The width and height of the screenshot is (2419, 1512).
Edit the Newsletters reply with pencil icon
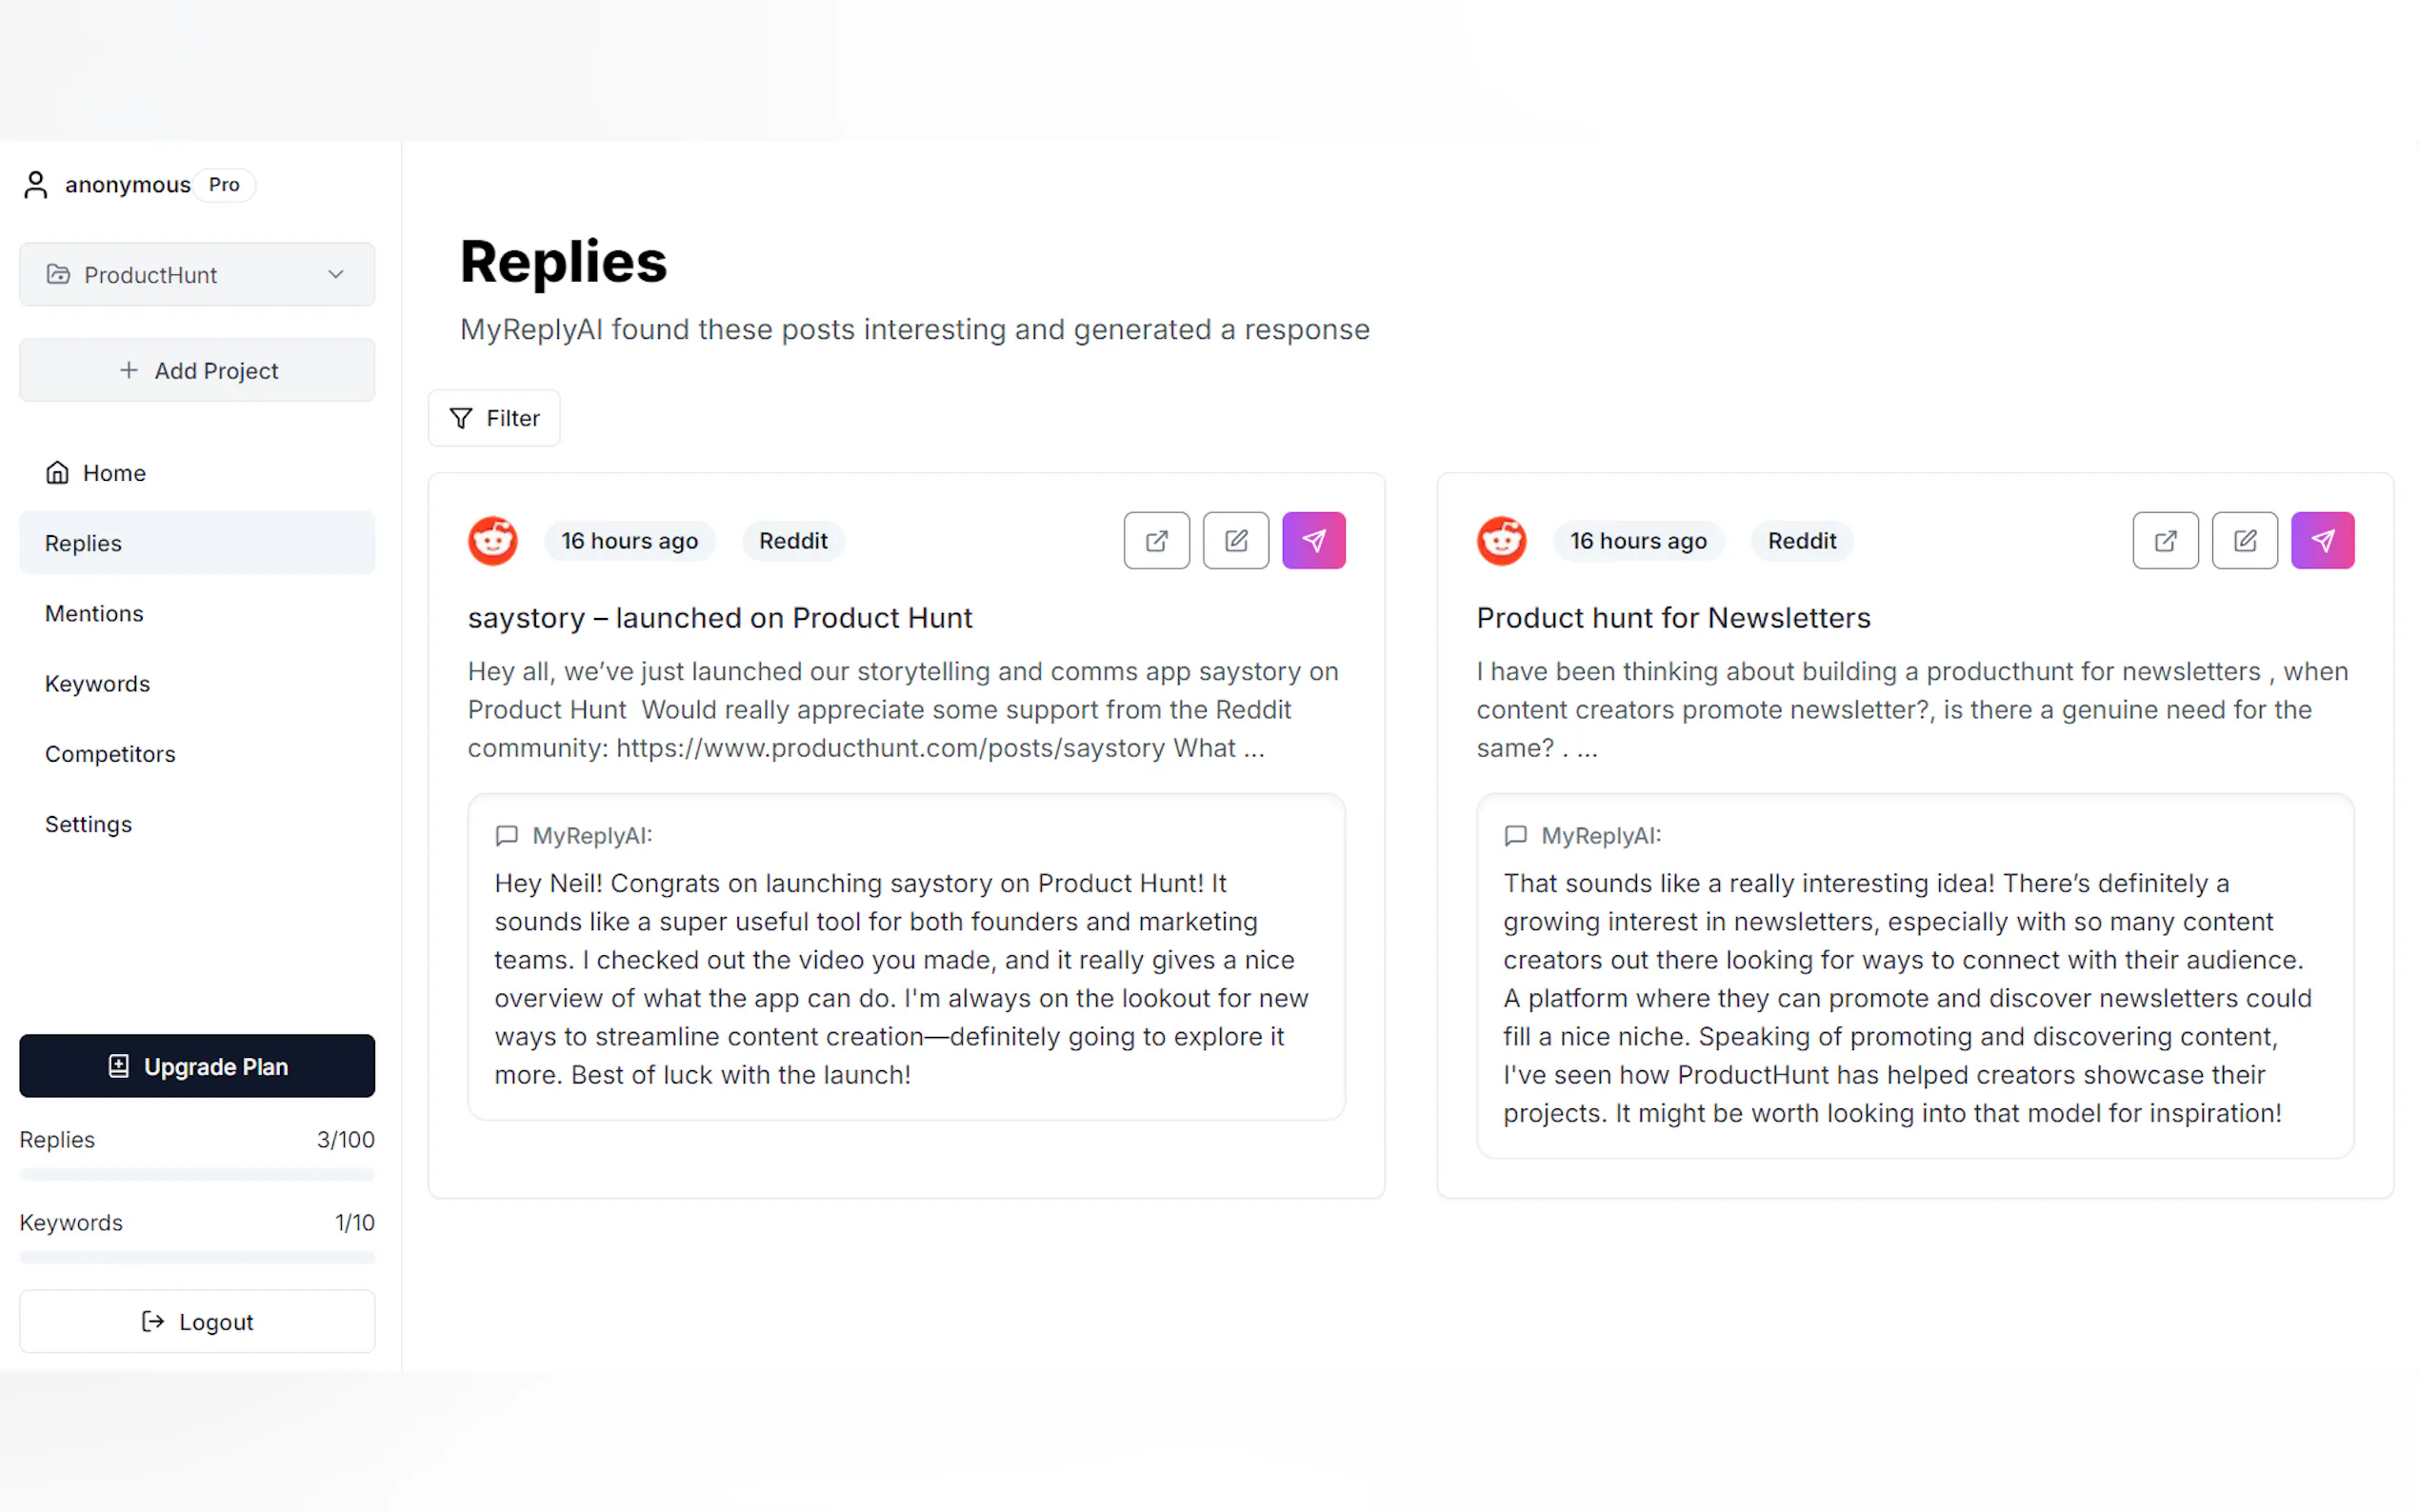2243,541
